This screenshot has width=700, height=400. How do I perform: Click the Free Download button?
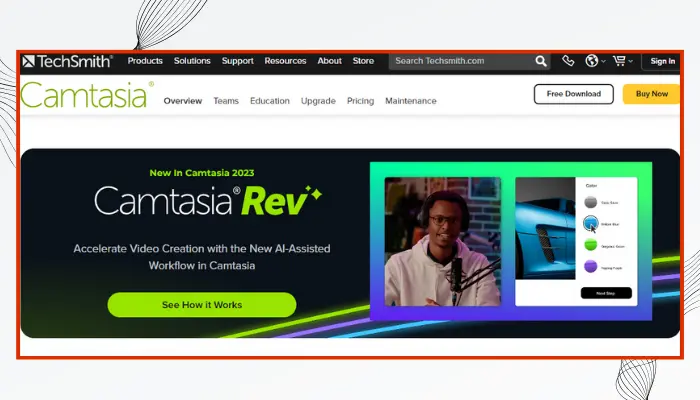coord(574,94)
